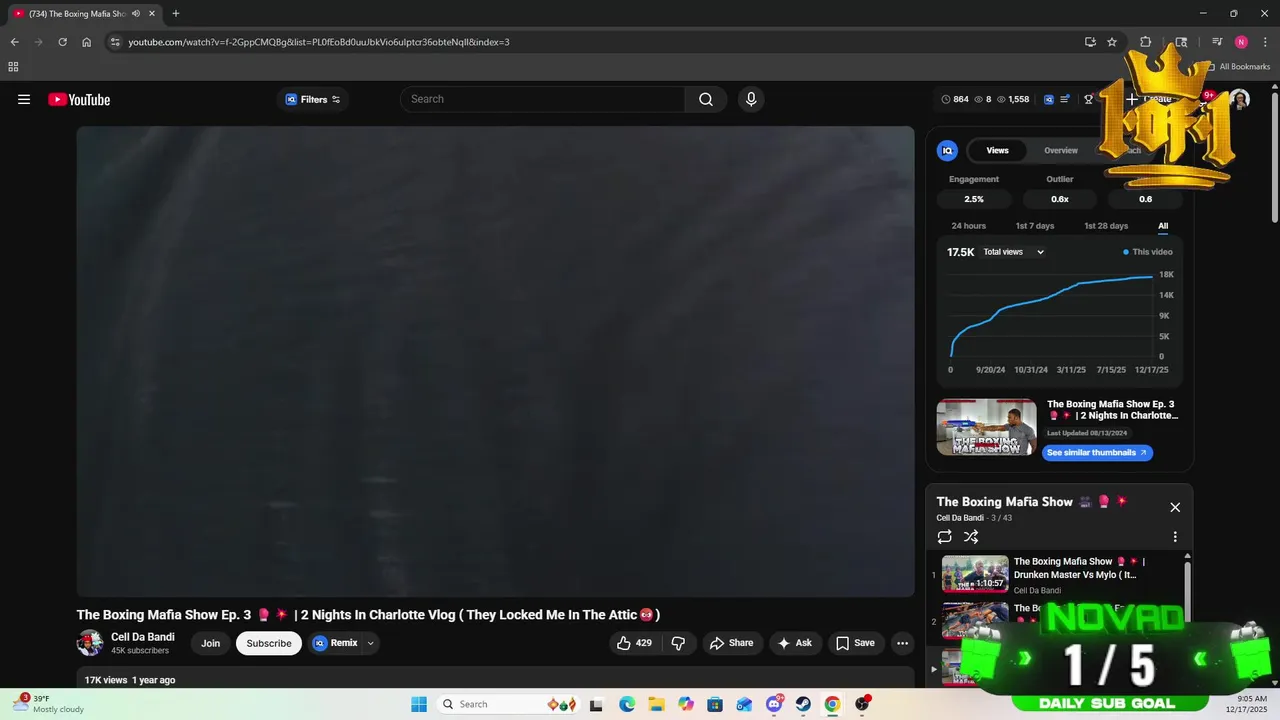Toggle shuffle playlist

point(971,537)
